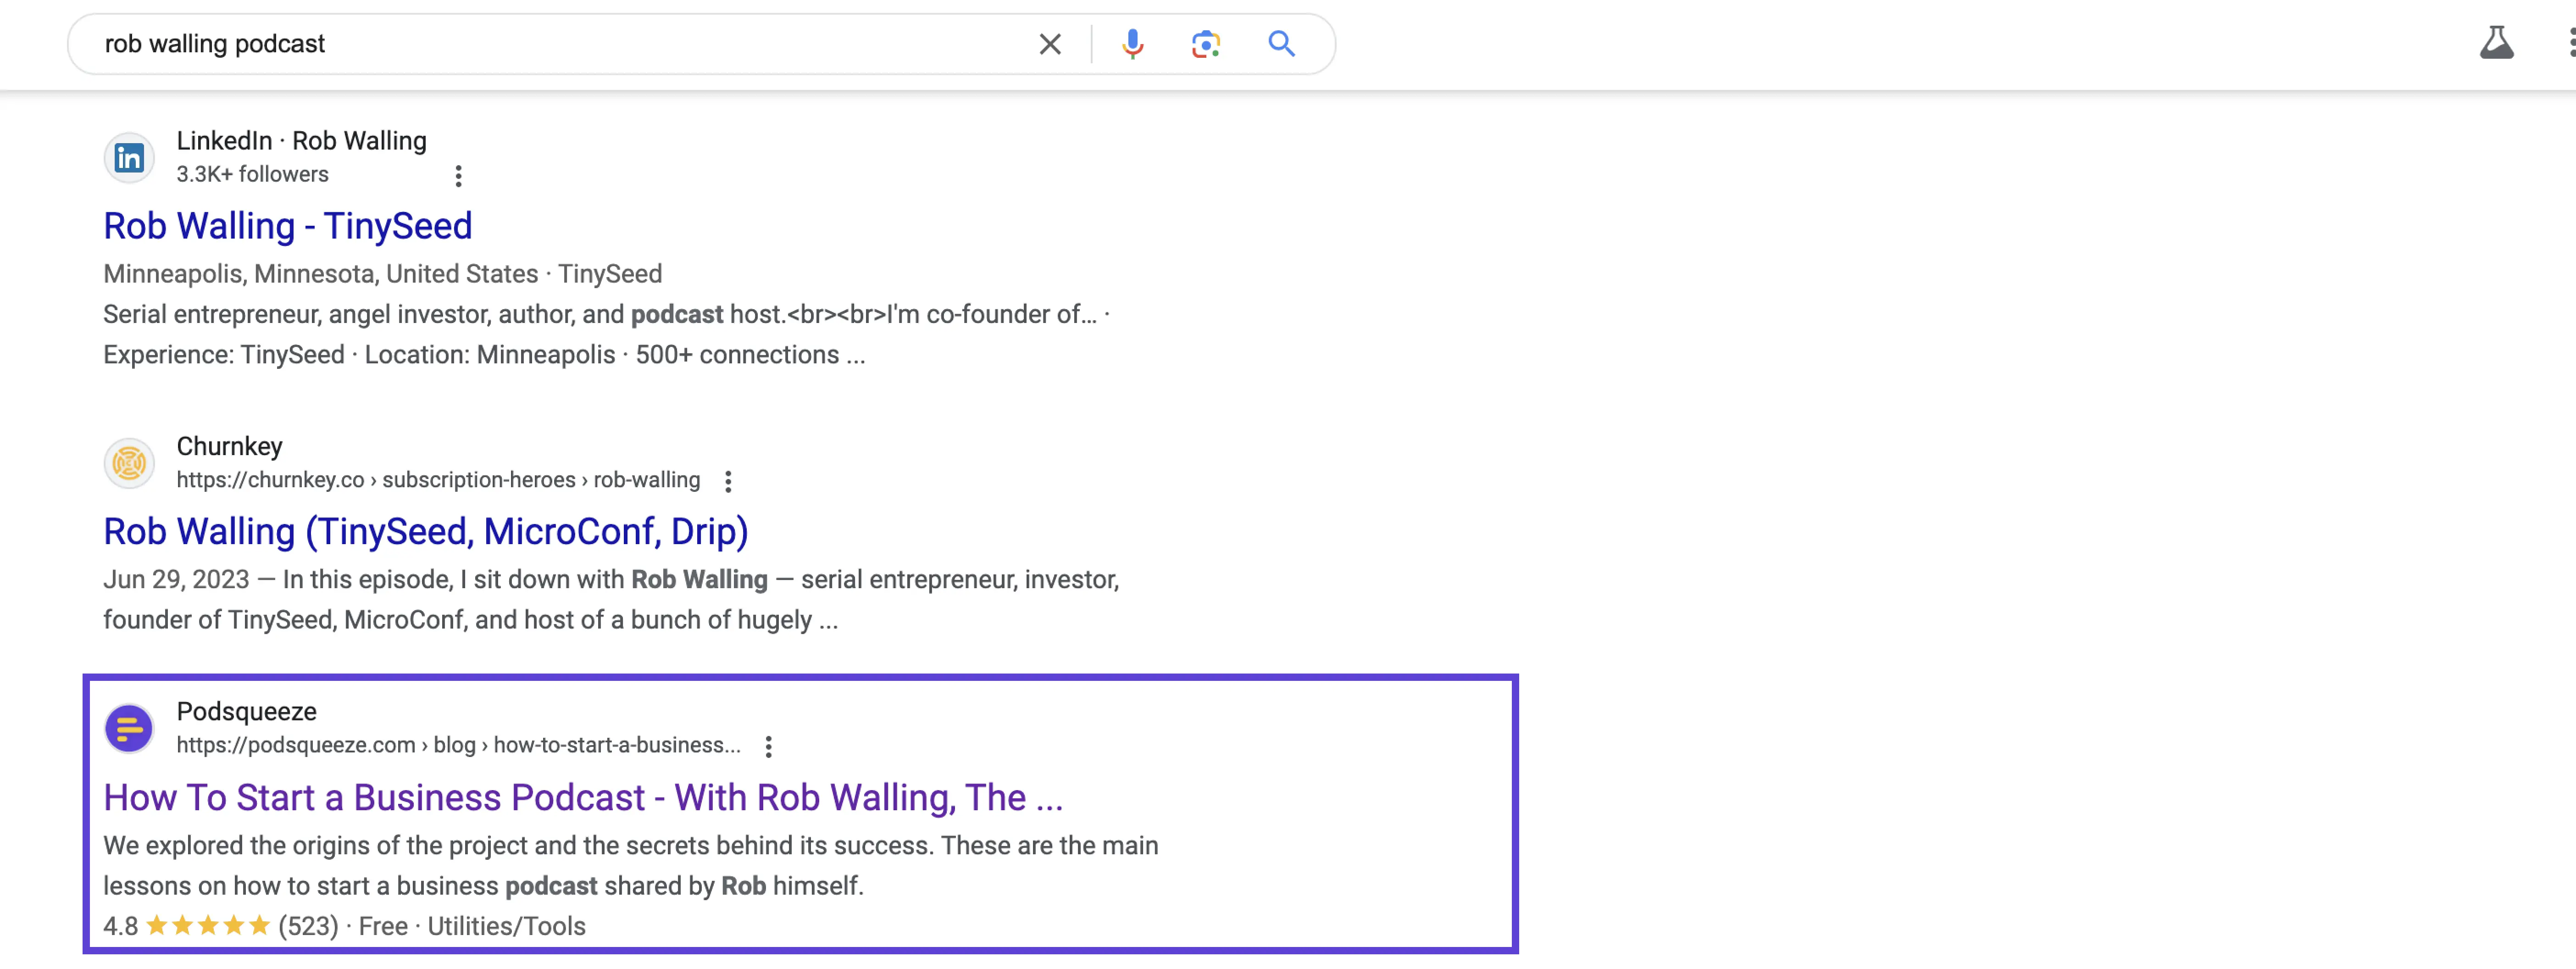Open the 'Rob Walling - TinySeed' result
2576x969 pixels.
[288, 226]
